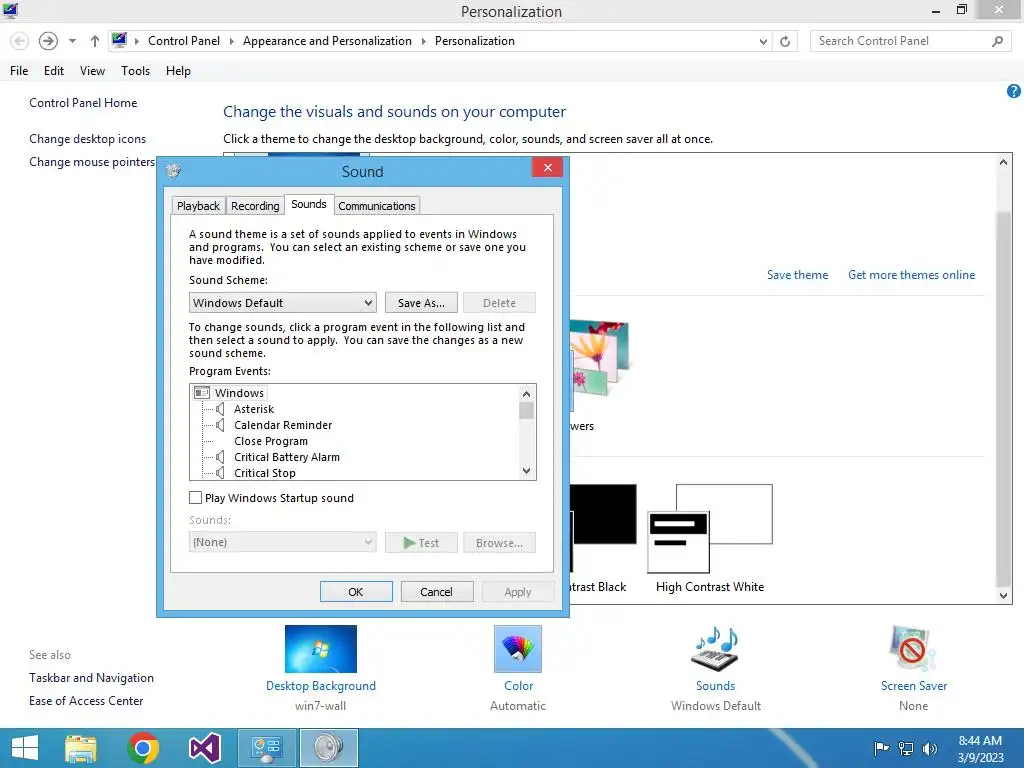Open the Tools menu
The width and height of the screenshot is (1024, 768).
point(135,71)
